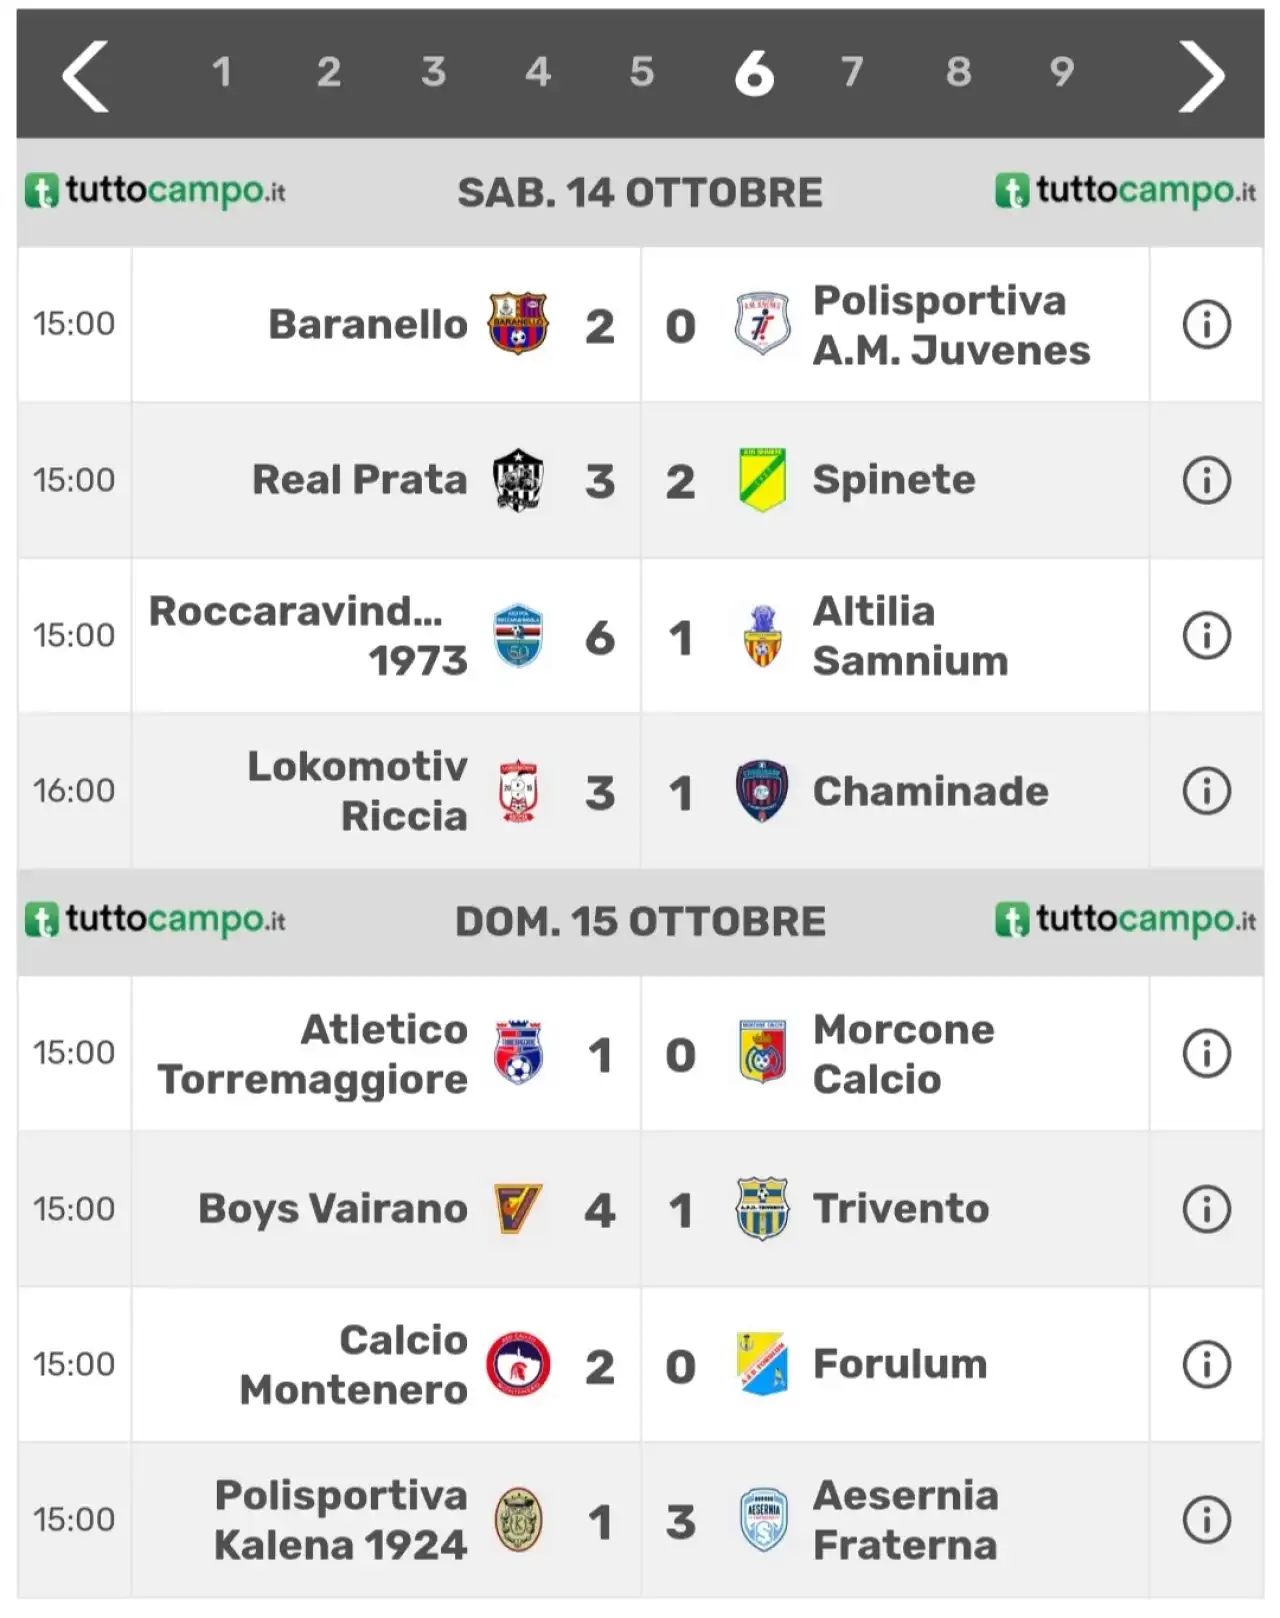Click the top-left tuttocampo.it logo
This screenshot has width=1280, height=1618.
(x=156, y=191)
